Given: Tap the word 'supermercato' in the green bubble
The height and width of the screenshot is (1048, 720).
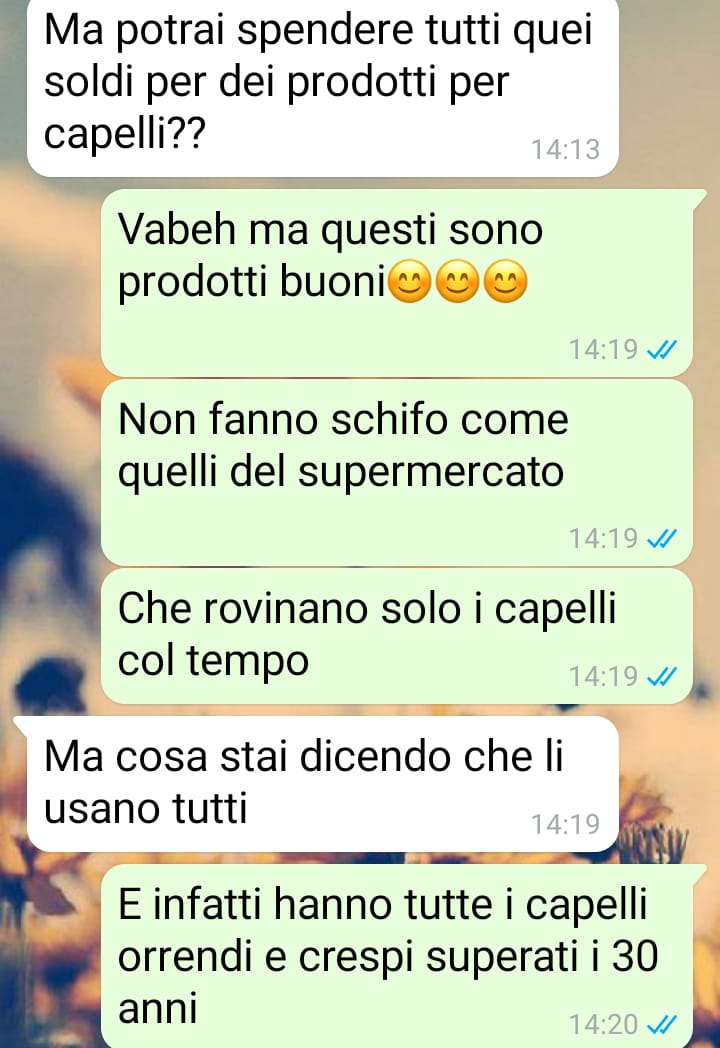Looking at the screenshot, I should pyautogui.click(x=431, y=473).
